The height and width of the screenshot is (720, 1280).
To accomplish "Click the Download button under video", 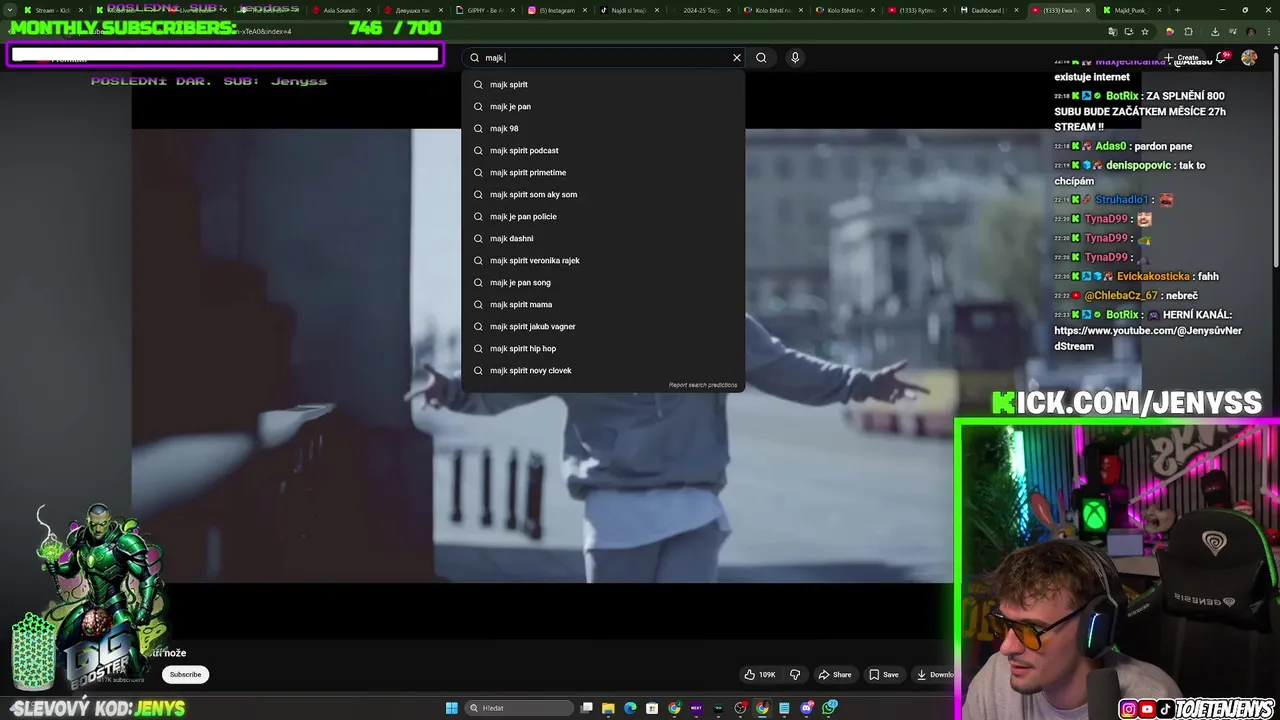I will (x=935, y=674).
